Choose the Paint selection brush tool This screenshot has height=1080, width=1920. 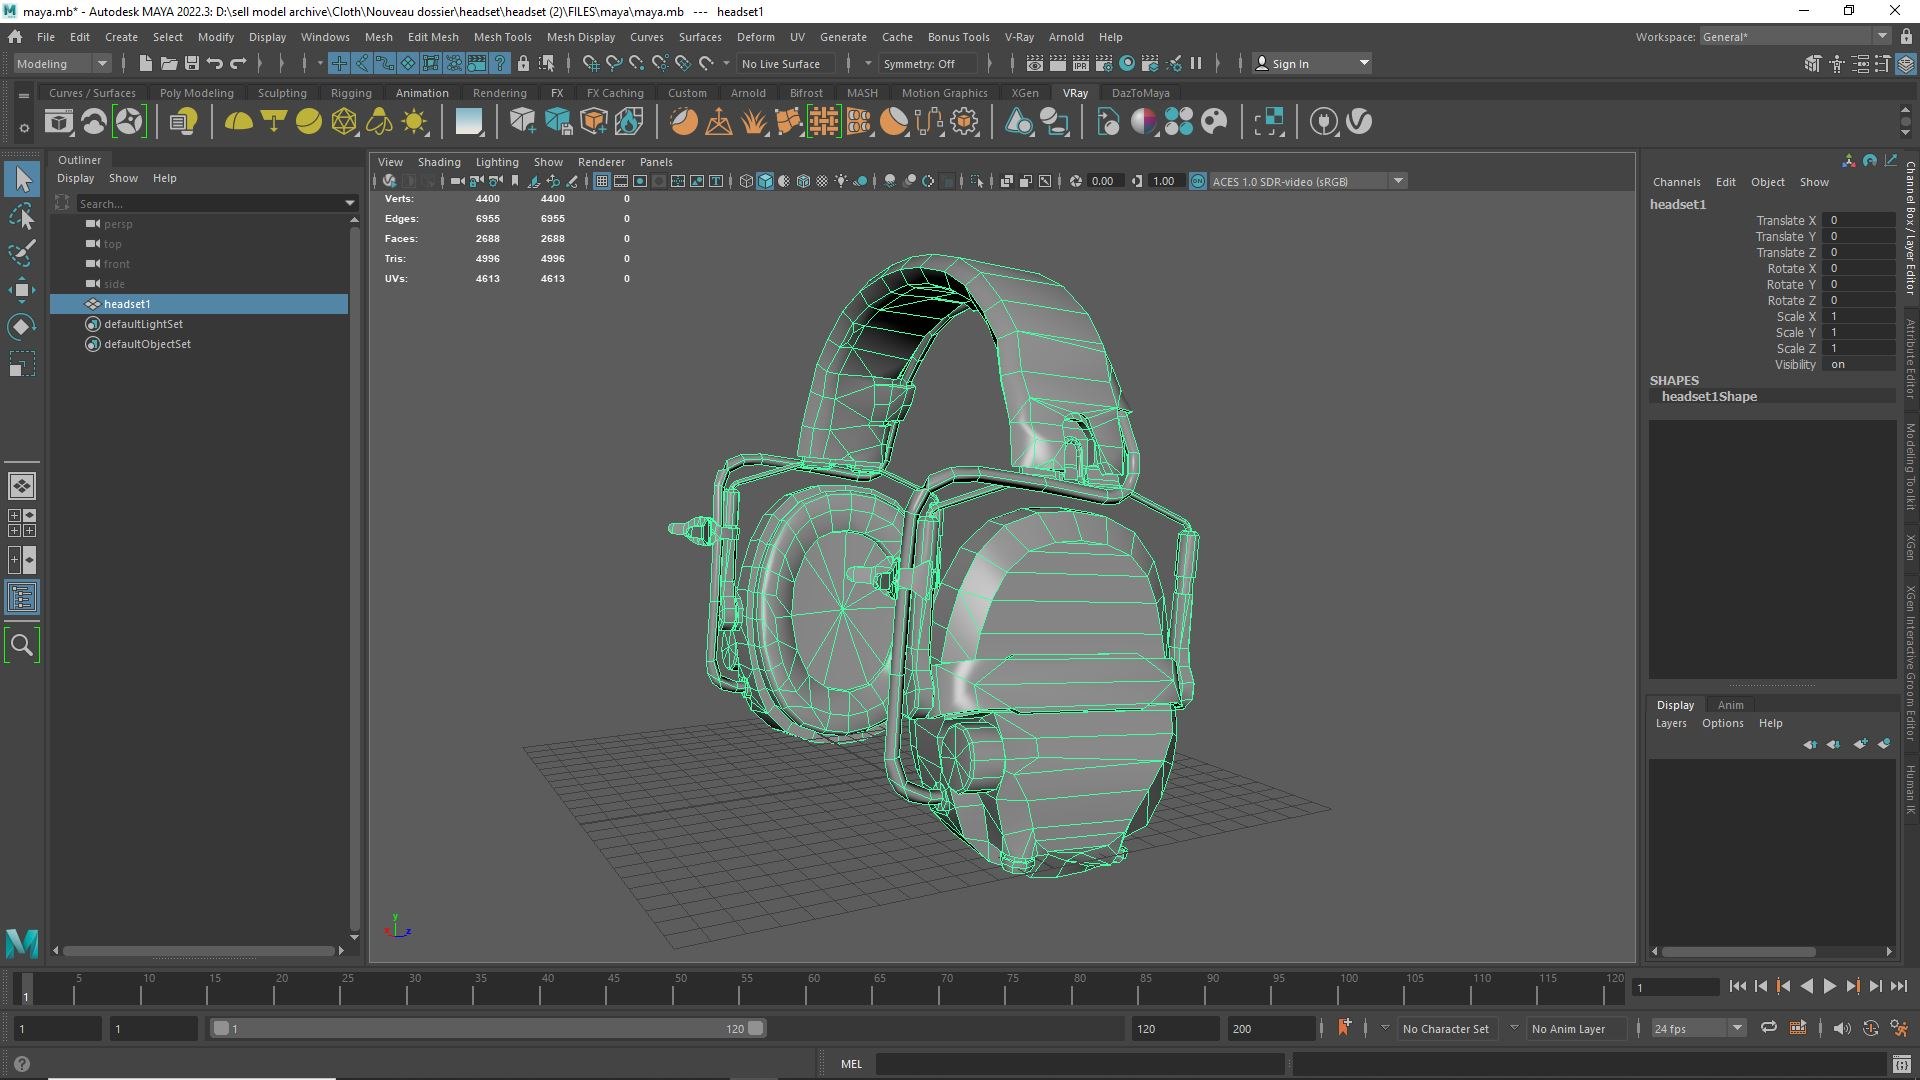pos(22,252)
